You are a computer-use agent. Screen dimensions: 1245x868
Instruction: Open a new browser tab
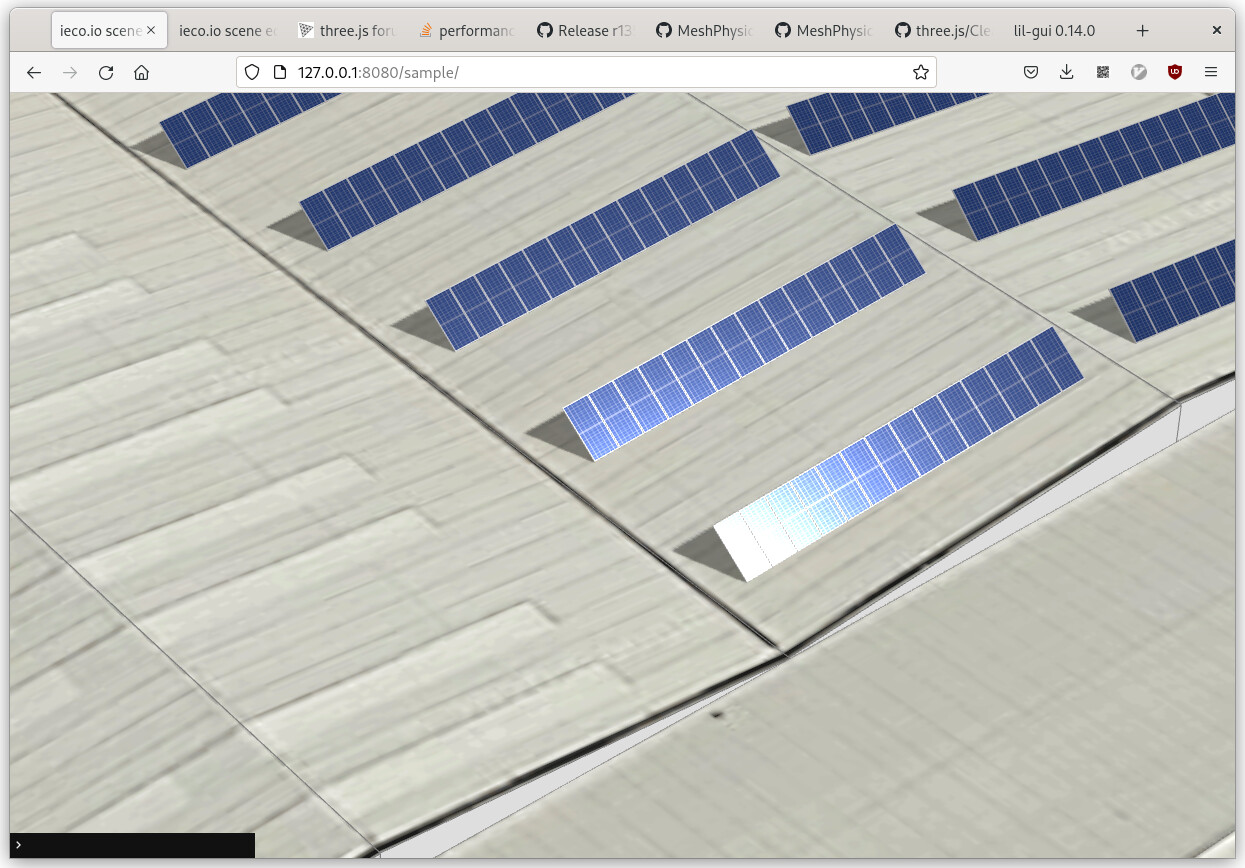pyautogui.click(x=1142, y=31)
